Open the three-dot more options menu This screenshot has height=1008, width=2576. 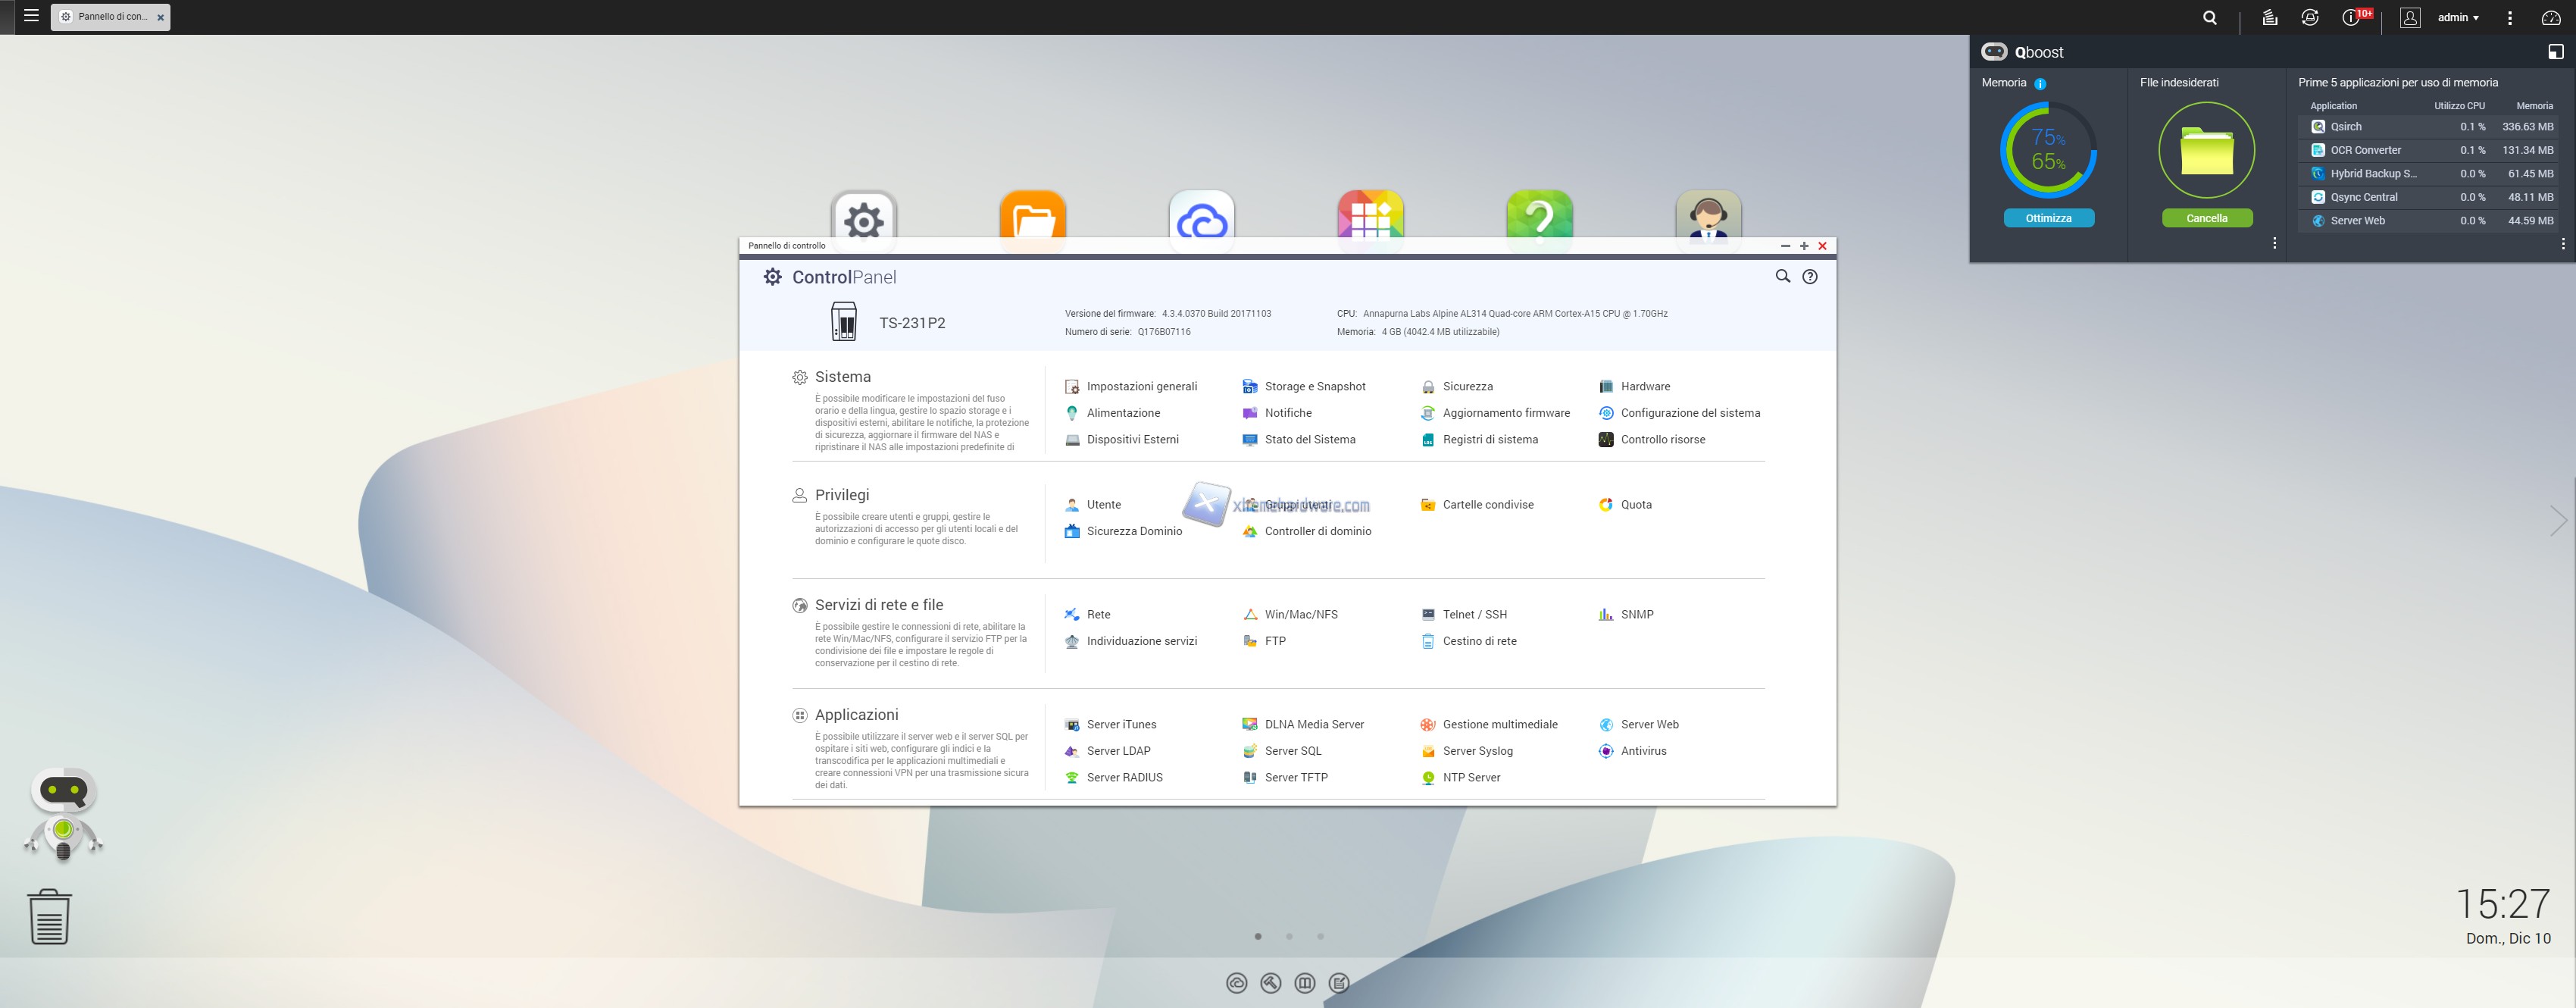point(2509,17)
